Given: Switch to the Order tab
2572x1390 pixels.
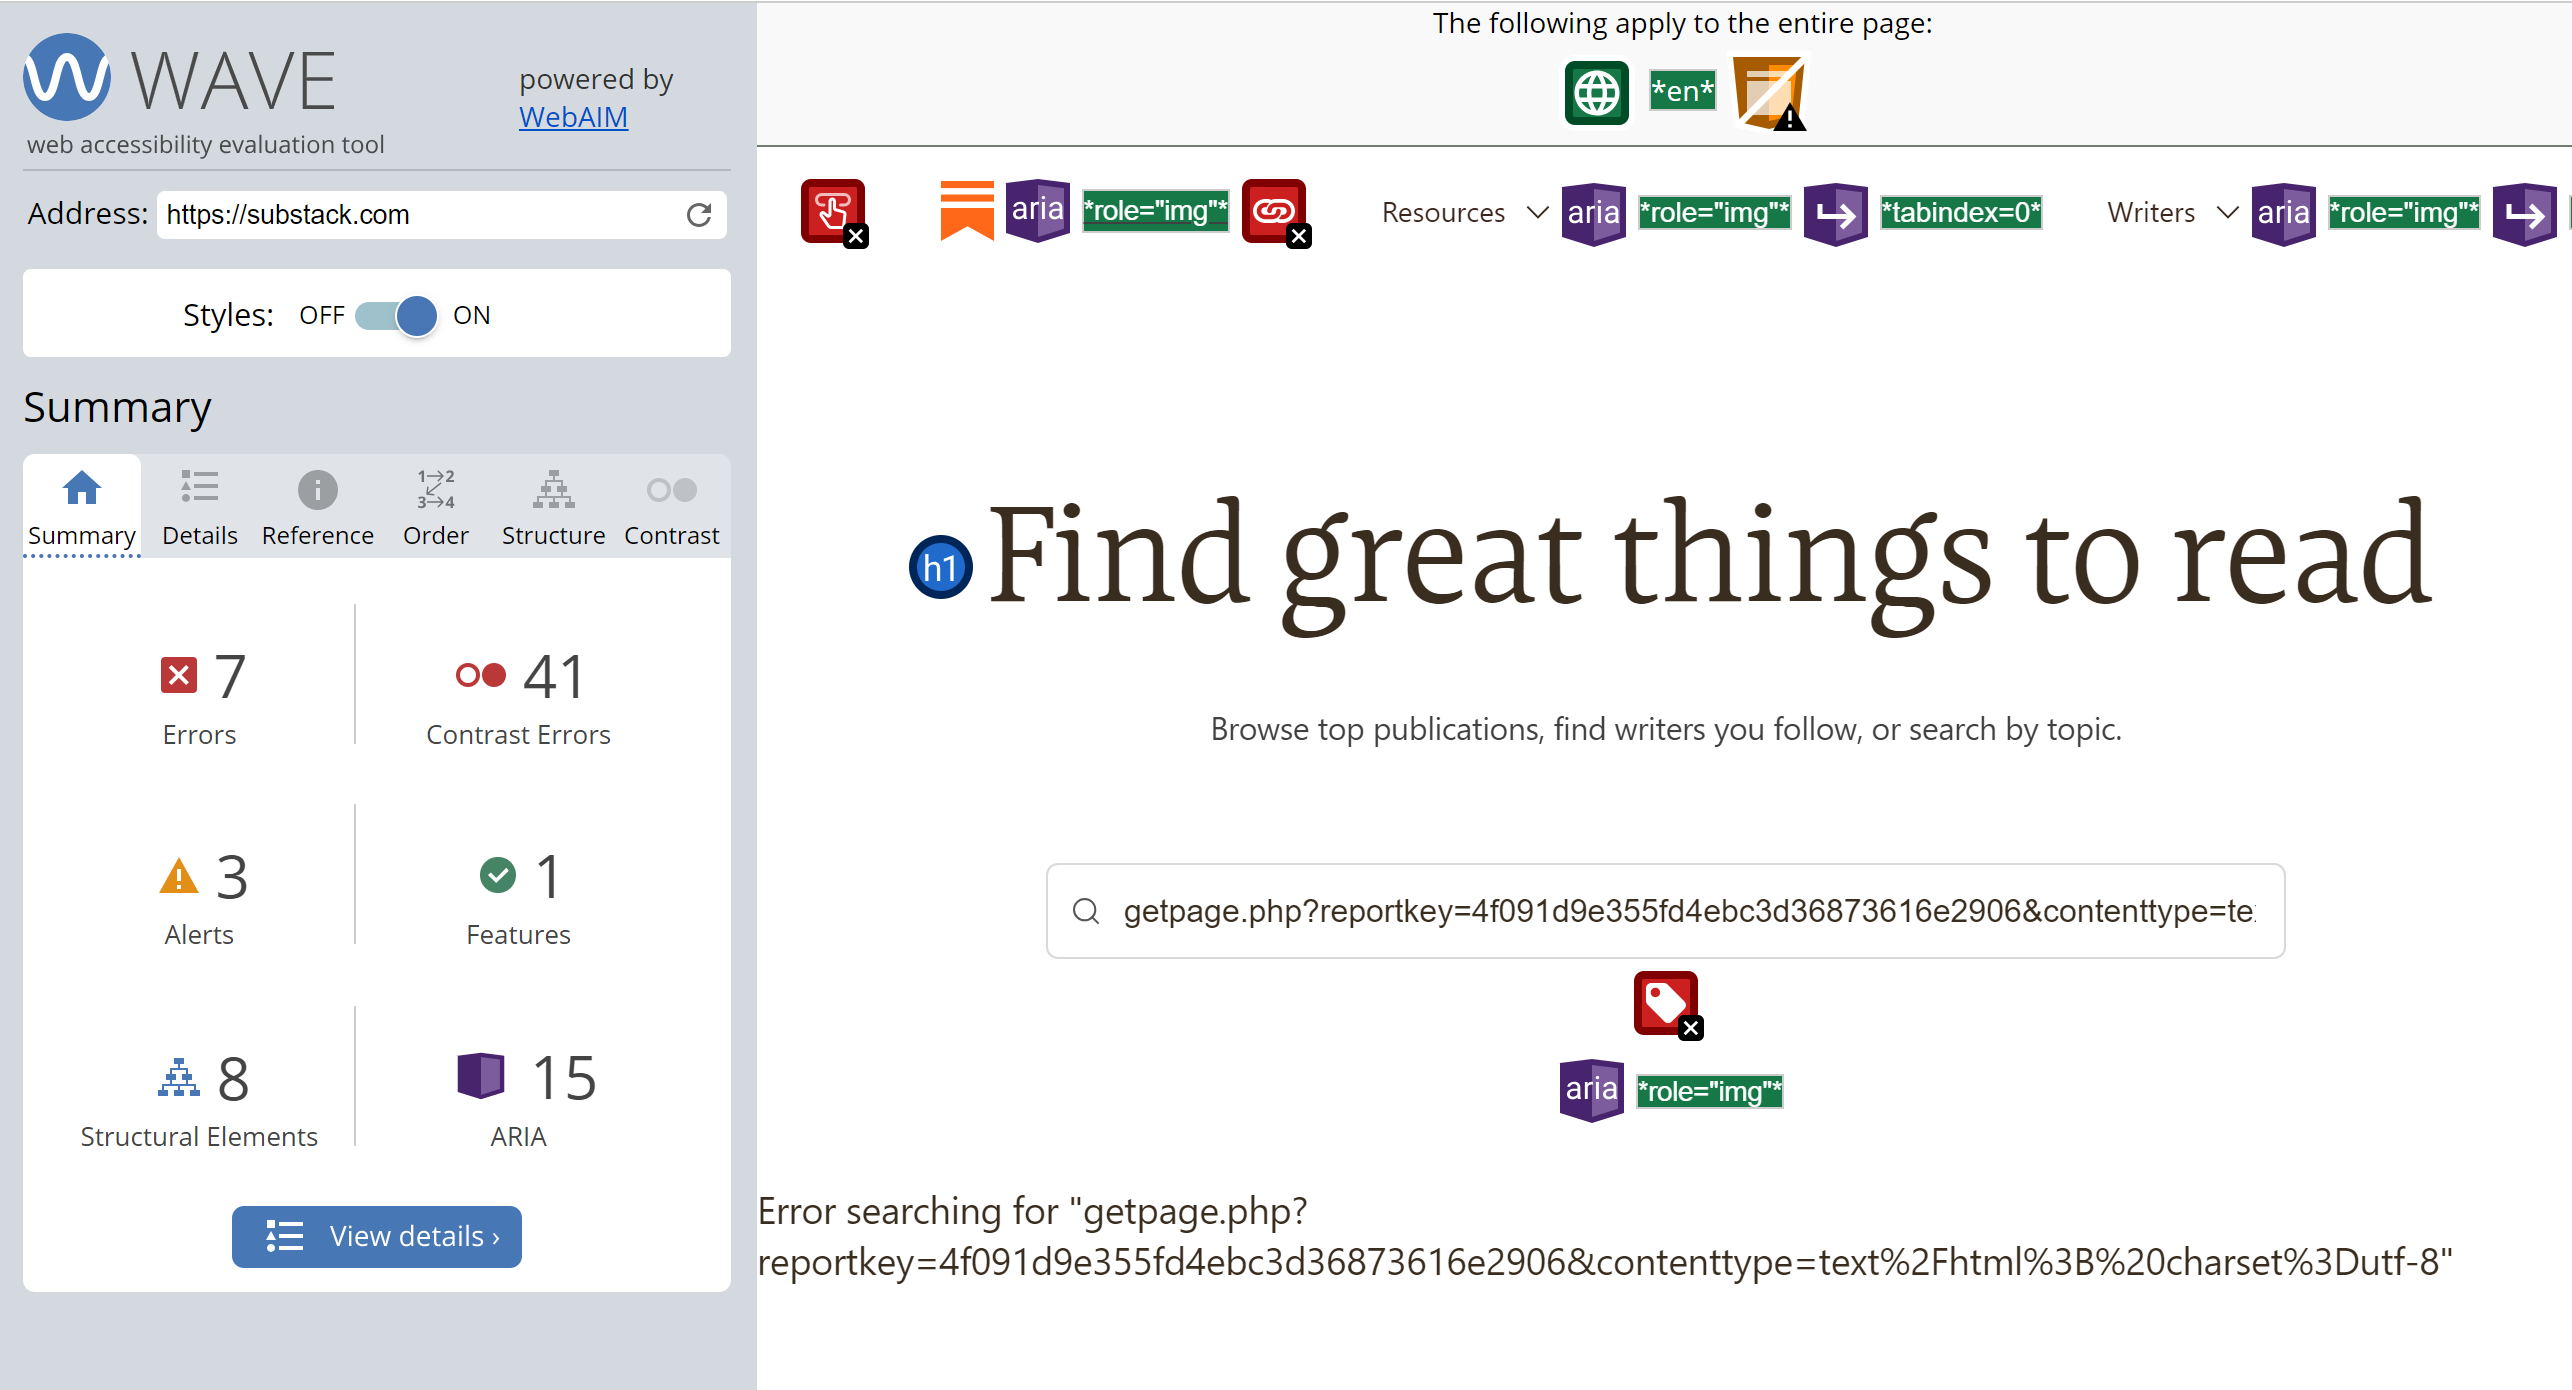Looking at the screenshot, I should pyautogui.click(x=436, y=507).
